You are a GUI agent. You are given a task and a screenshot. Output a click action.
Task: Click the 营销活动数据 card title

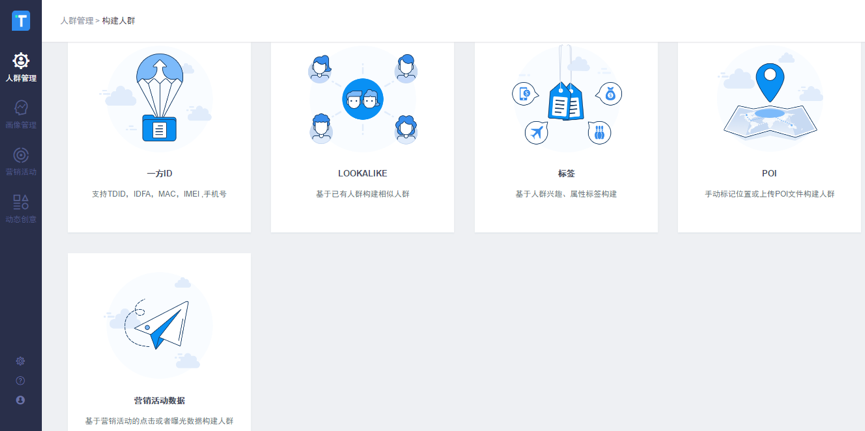[x=159, y=401]
